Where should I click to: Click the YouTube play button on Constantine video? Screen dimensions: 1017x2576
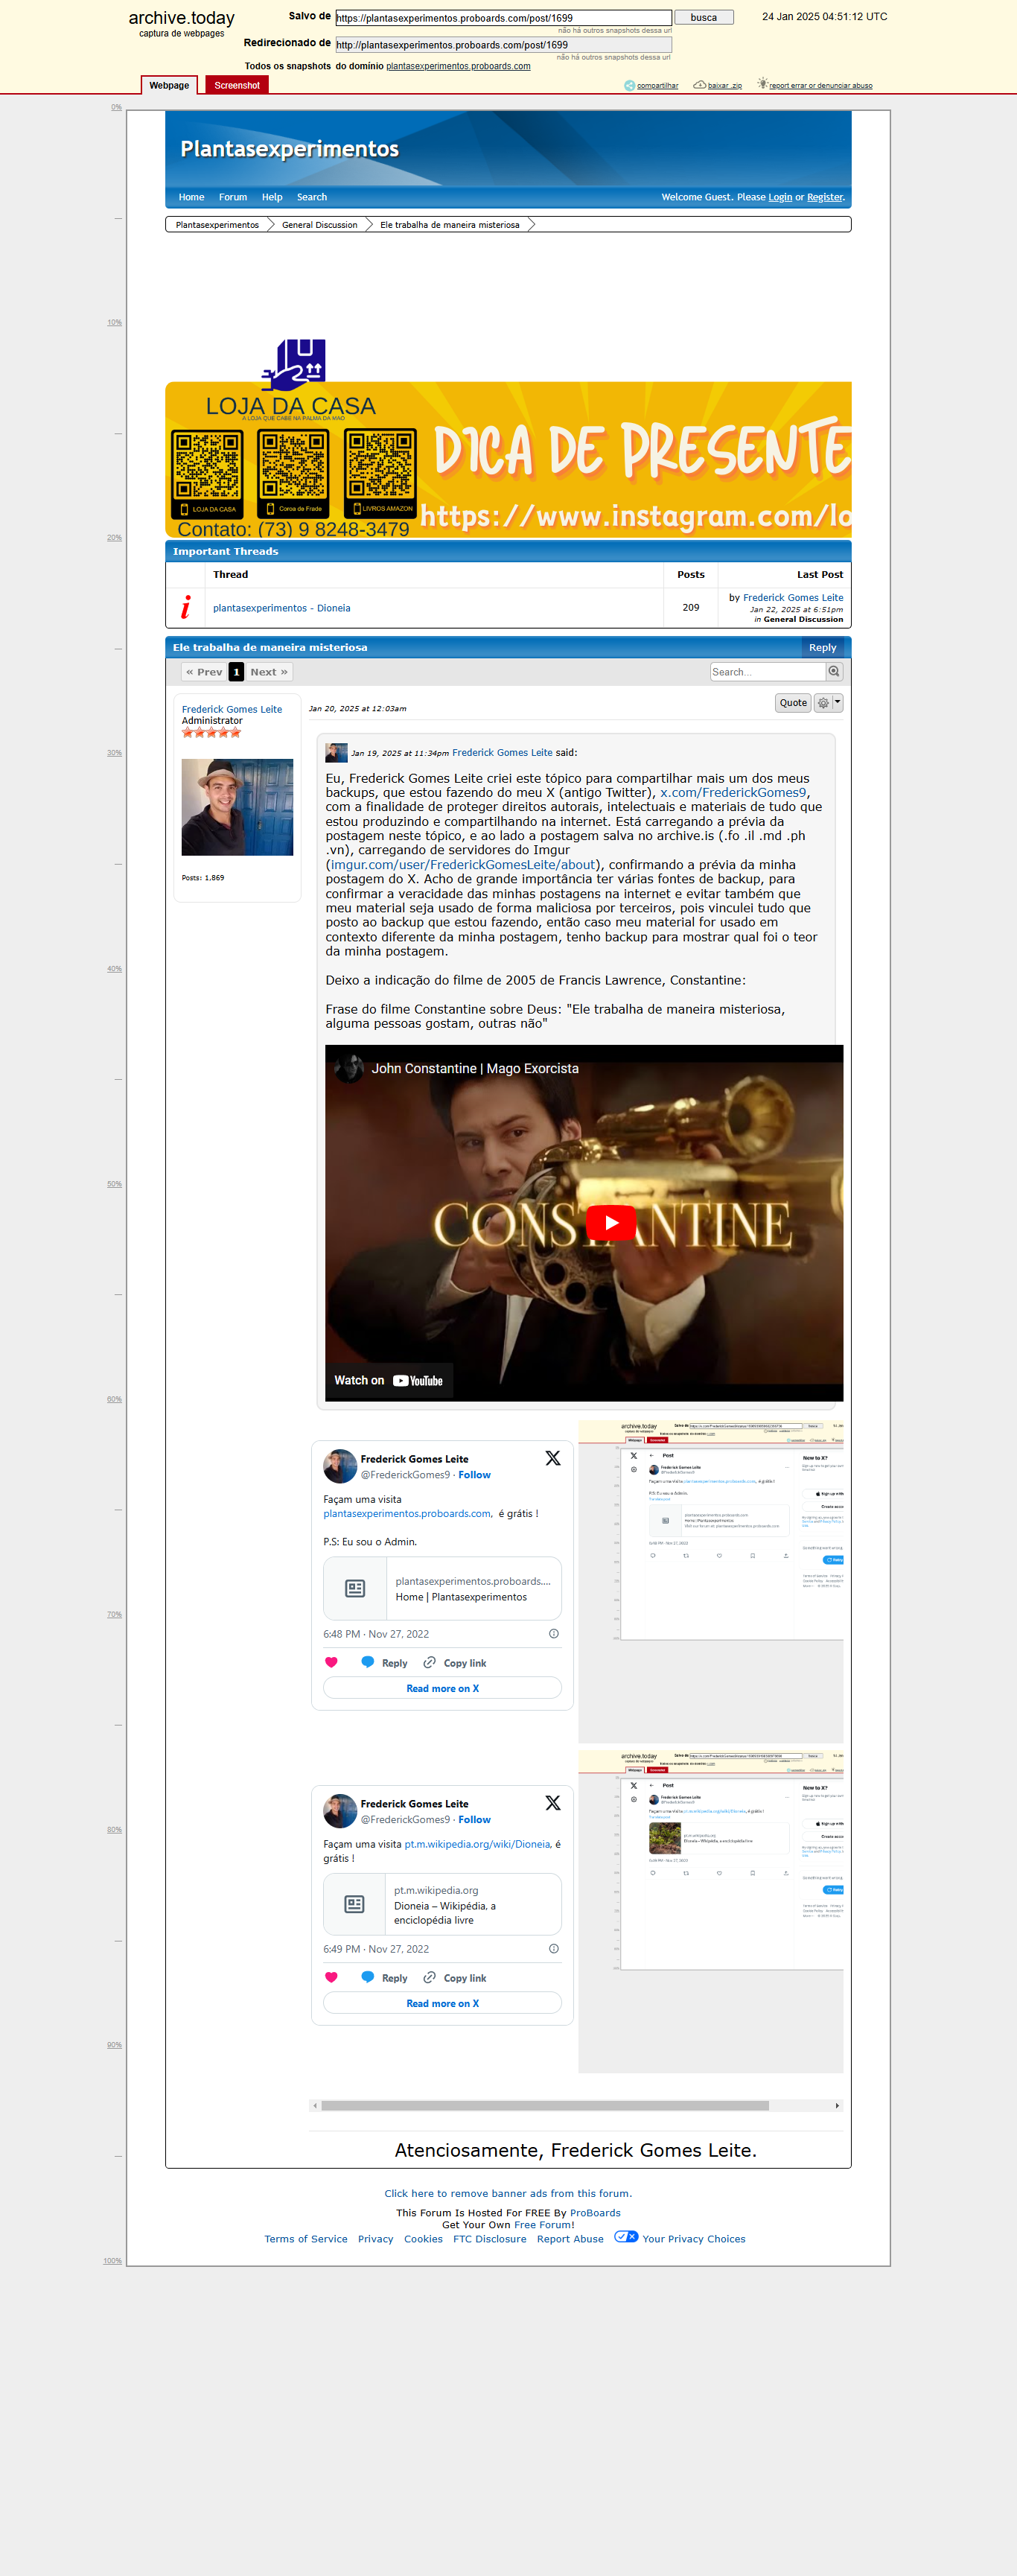point(610,1222)
